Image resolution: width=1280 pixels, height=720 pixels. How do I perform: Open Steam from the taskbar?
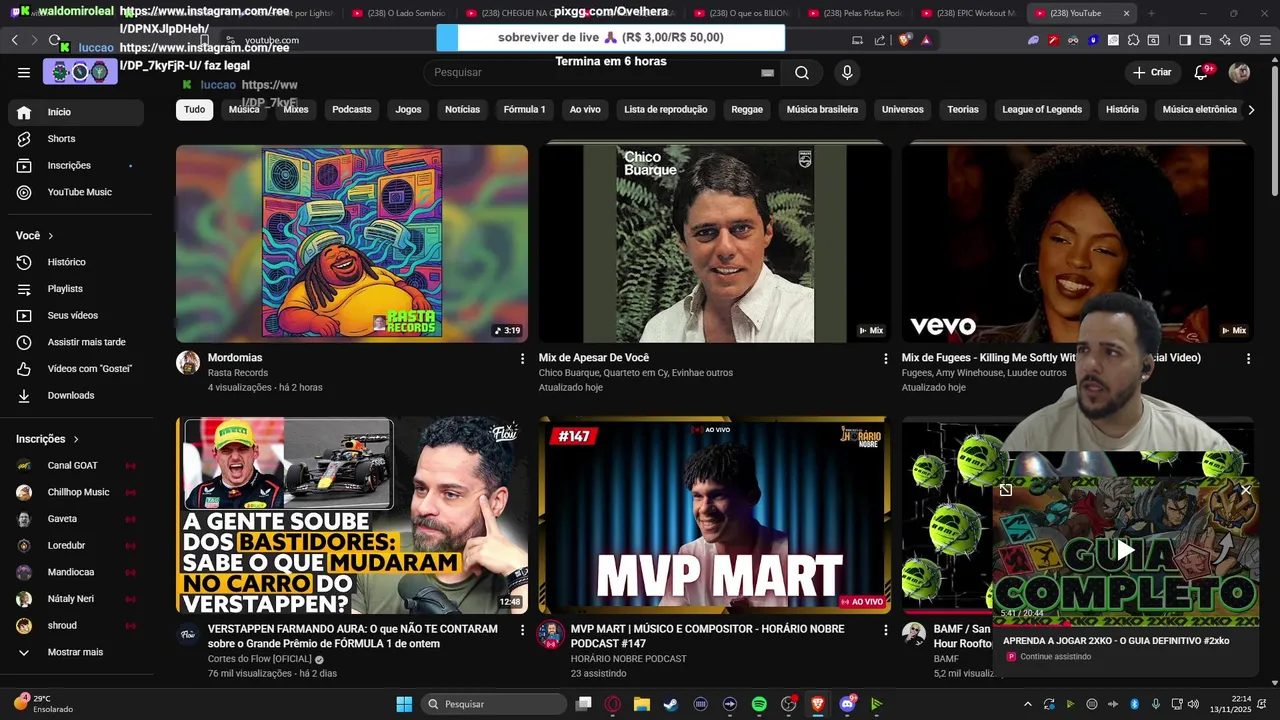pyautogui.click(x=671, y=704)
